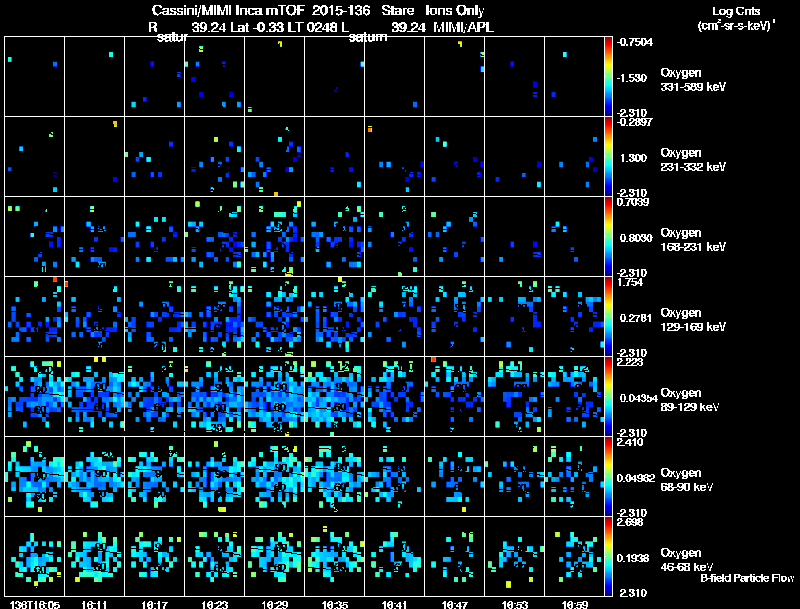Select the 16:59 time axis label
This screenshot has width=800, height=609.
[x=574, y=604]
